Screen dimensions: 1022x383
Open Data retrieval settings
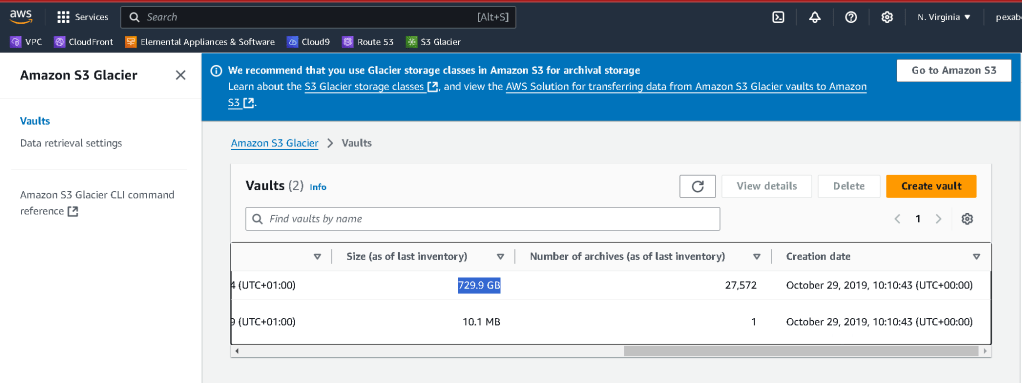click(71, 143)
